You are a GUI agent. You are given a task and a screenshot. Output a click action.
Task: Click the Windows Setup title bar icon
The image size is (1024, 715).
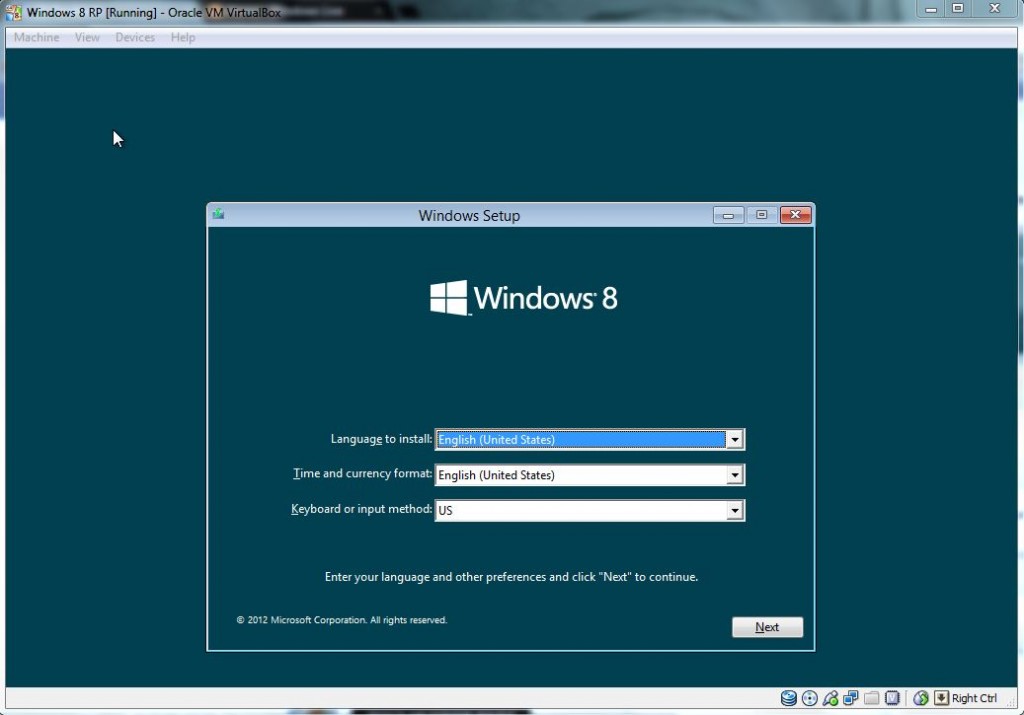pos(219,214)
